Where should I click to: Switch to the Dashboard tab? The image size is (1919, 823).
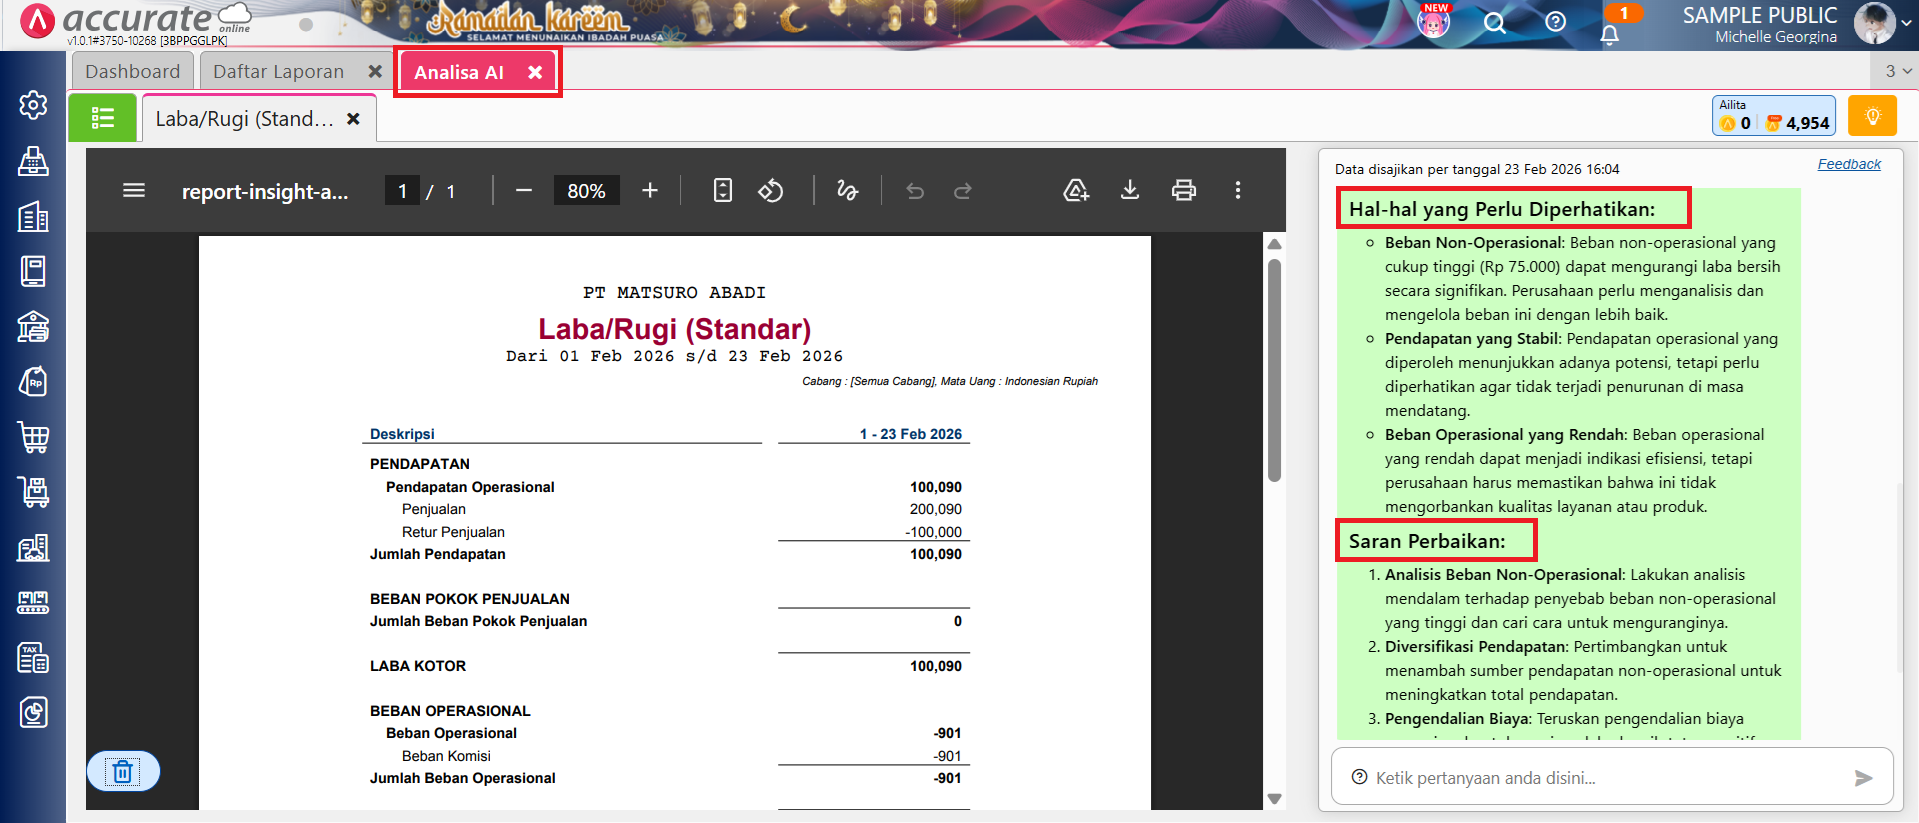click(132, 71)
